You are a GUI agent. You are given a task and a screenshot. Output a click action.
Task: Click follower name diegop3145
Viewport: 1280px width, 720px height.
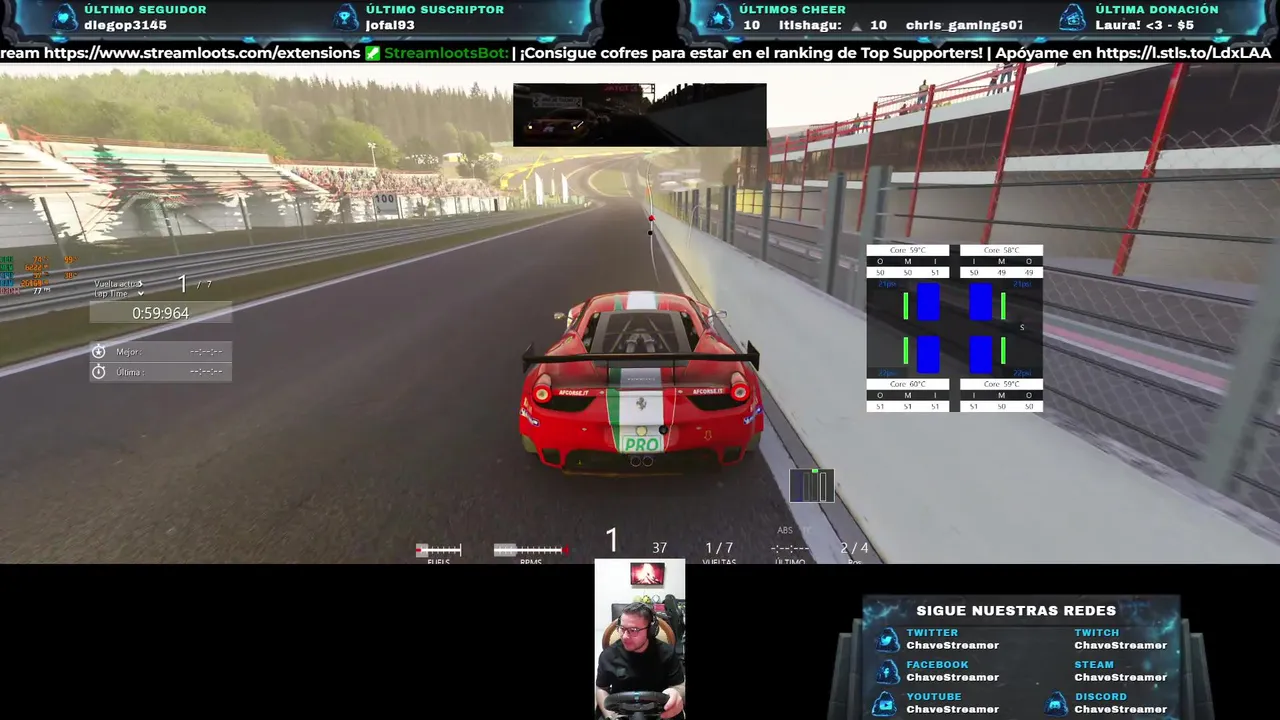(125, 25)
